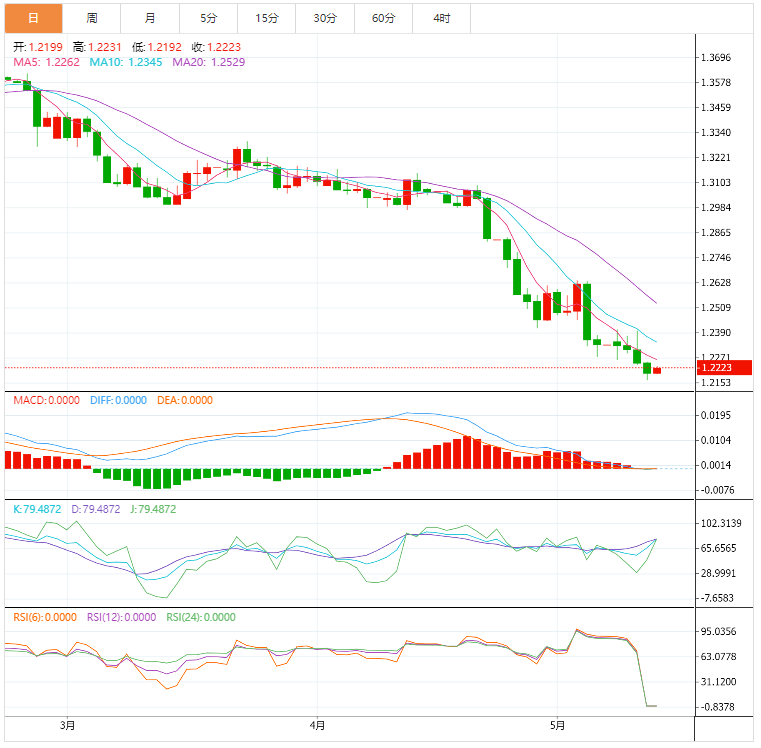761x748 pixels.
Task: Click the RSI(12): 0.0000 label
Action: [x=121, y=617]
